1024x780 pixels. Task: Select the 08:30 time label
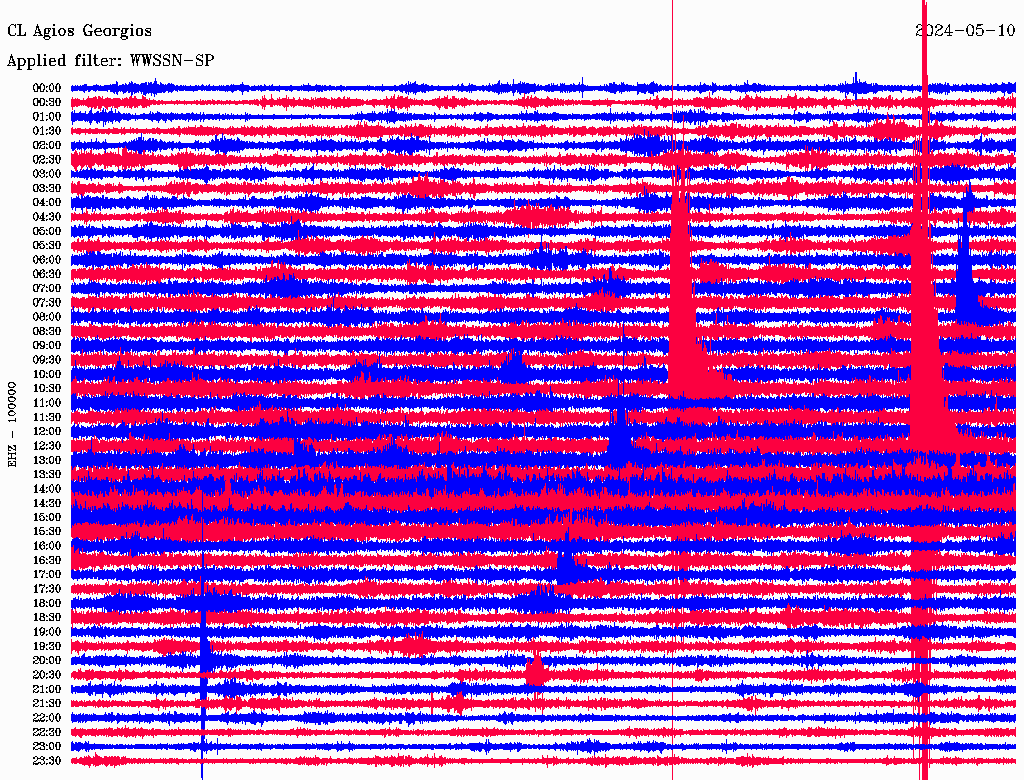[x=47, y=331]
